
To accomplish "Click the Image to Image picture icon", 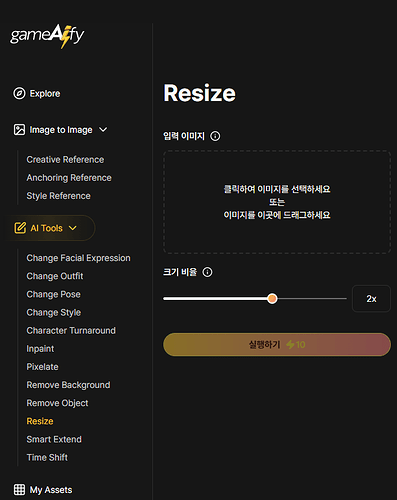I will point(19,130).
